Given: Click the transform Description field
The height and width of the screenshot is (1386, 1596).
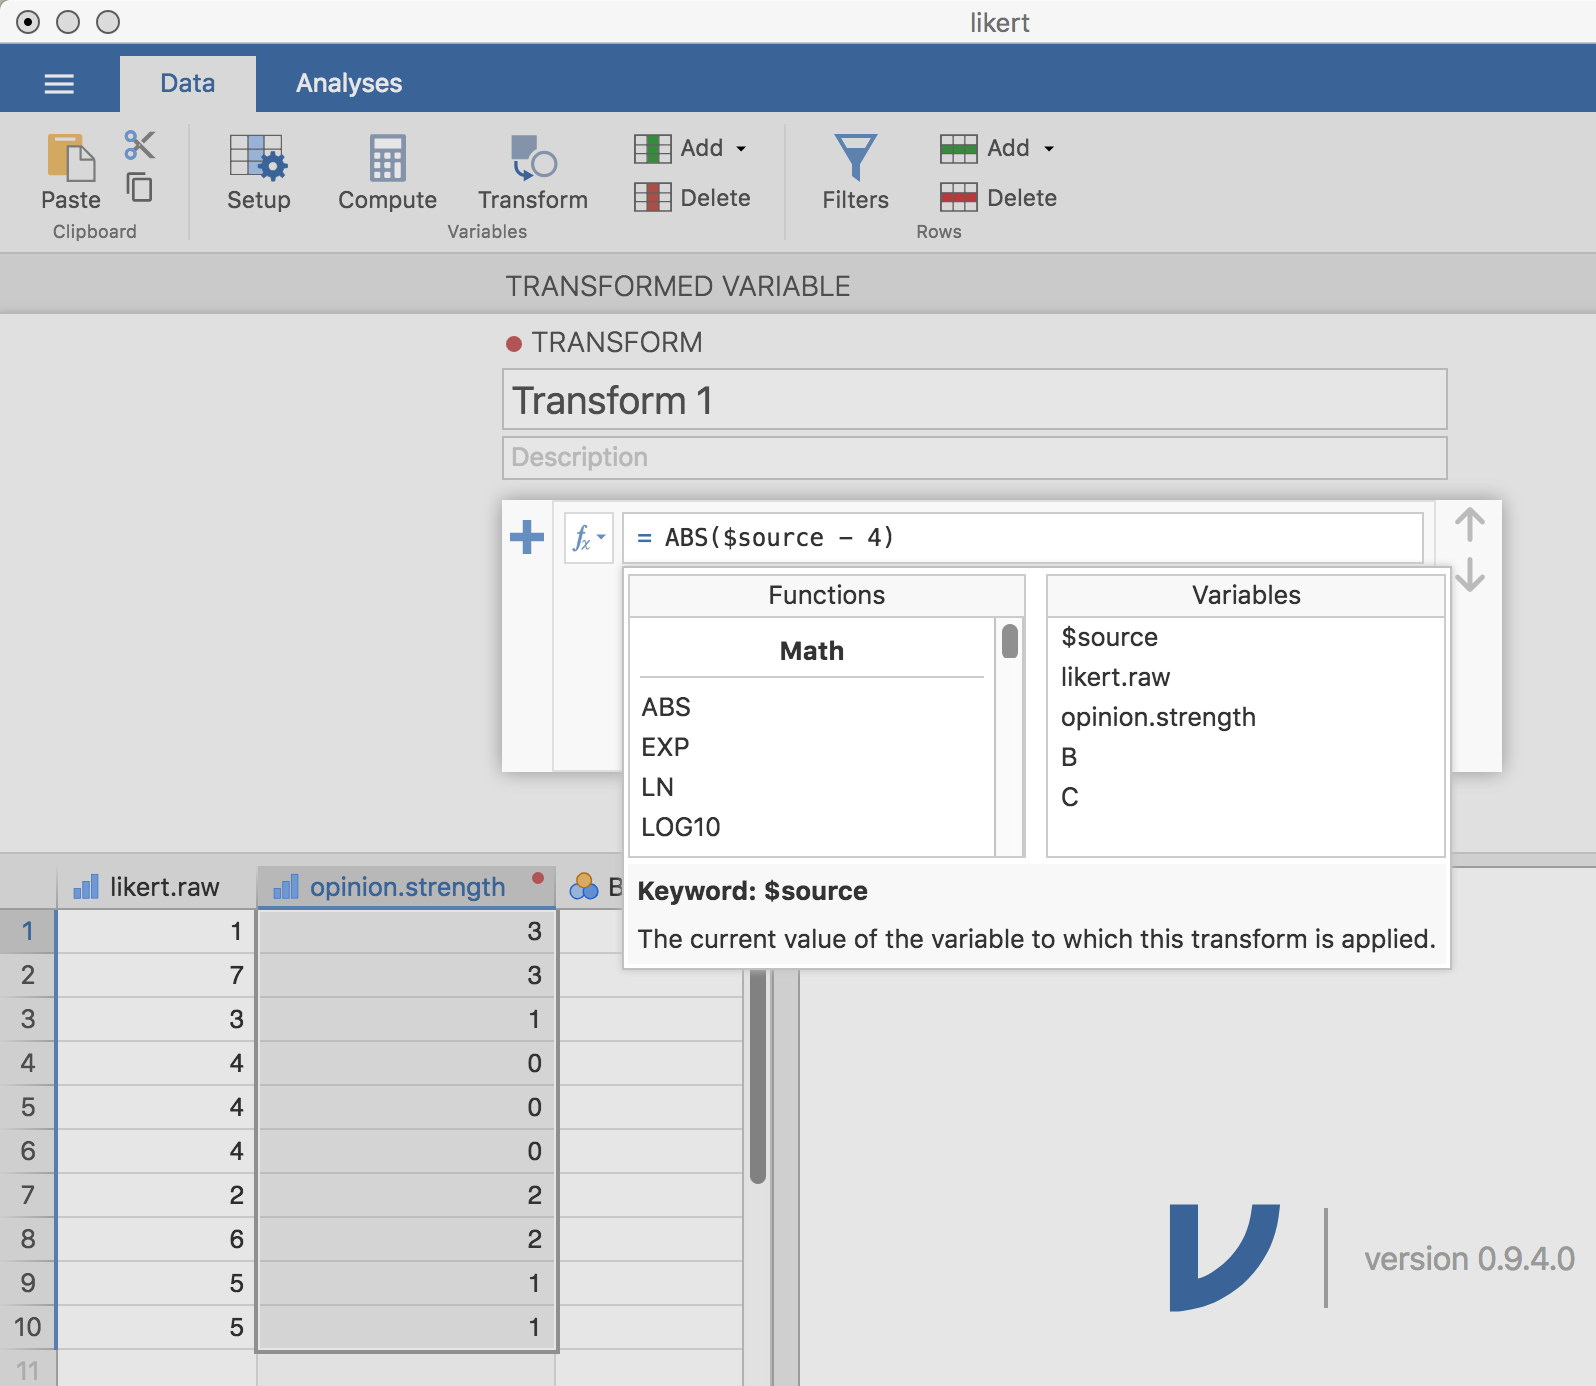Looking at the screenshot, I should coord(974,457).
